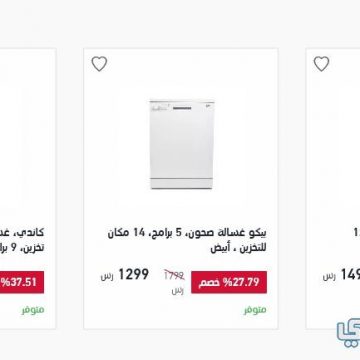The height and width of the screenshot is (360, 360).
Task: Click the red 37.51% discount badge
Action: click(x=22, y=282)
